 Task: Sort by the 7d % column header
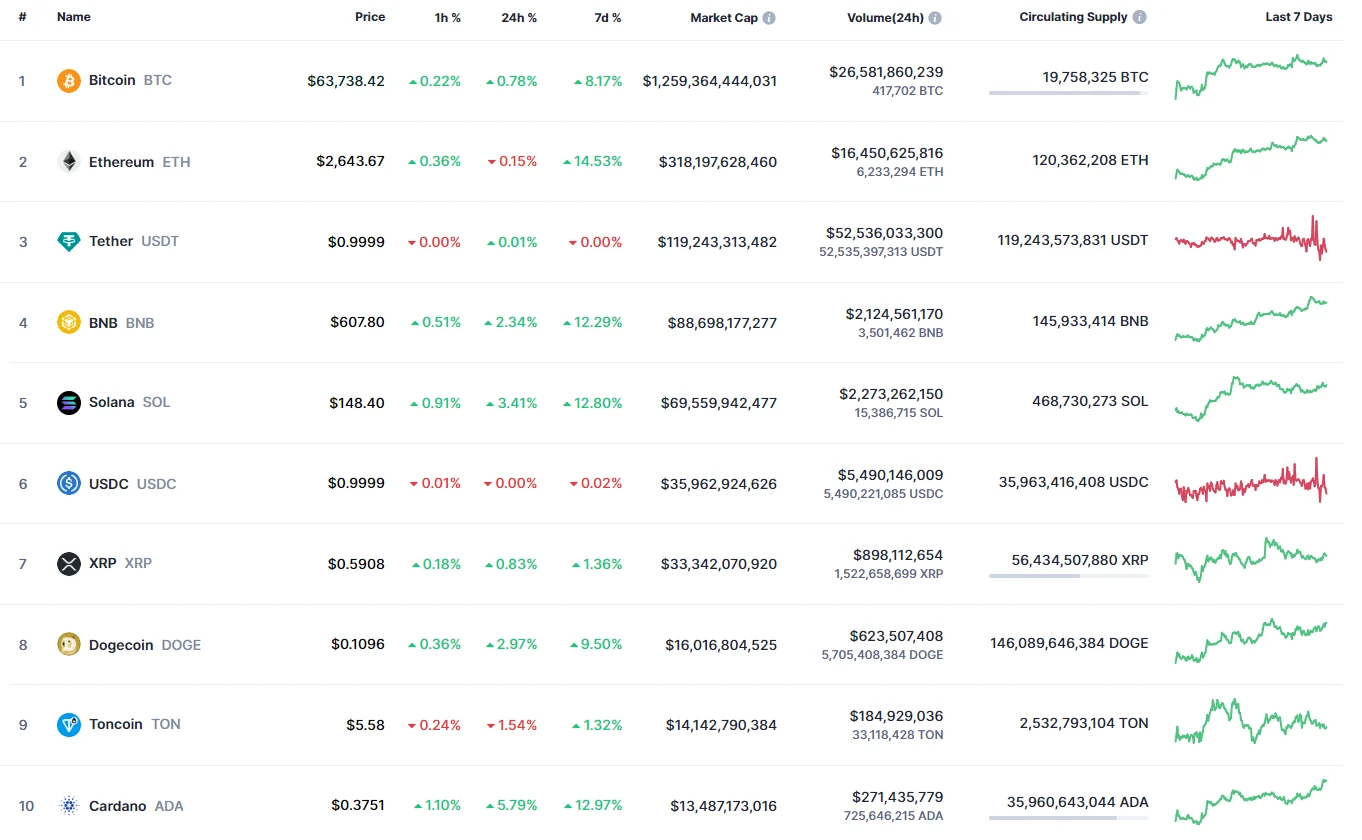click(605, 18)
